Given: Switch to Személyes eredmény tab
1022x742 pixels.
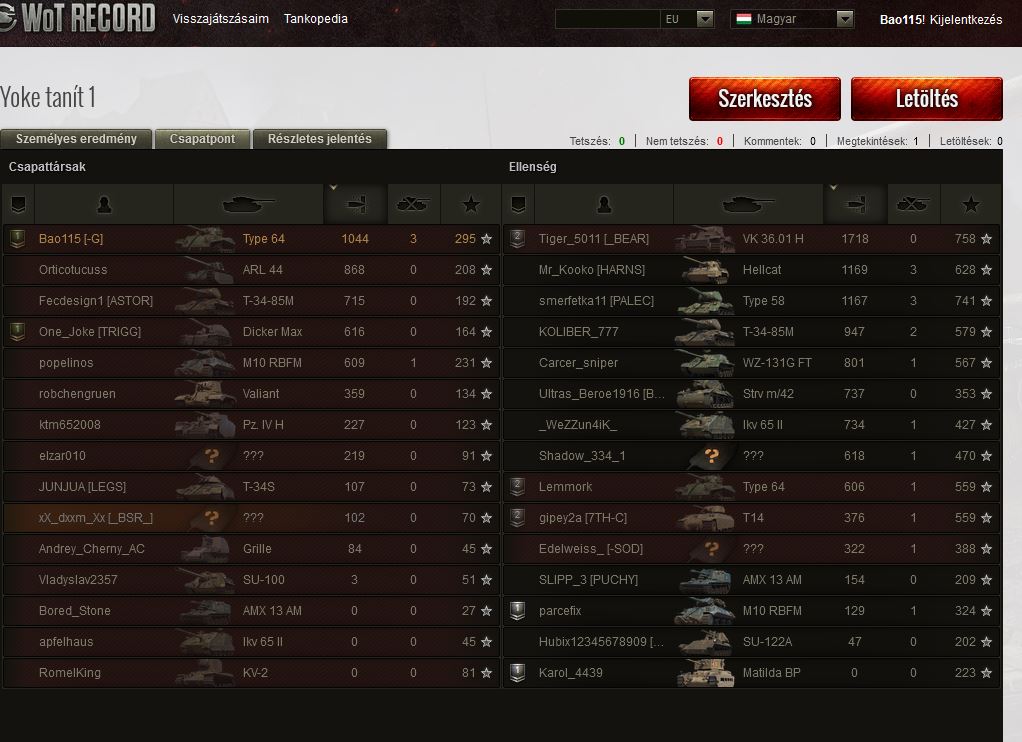Looking at the screenshot, I should (76, 139).
